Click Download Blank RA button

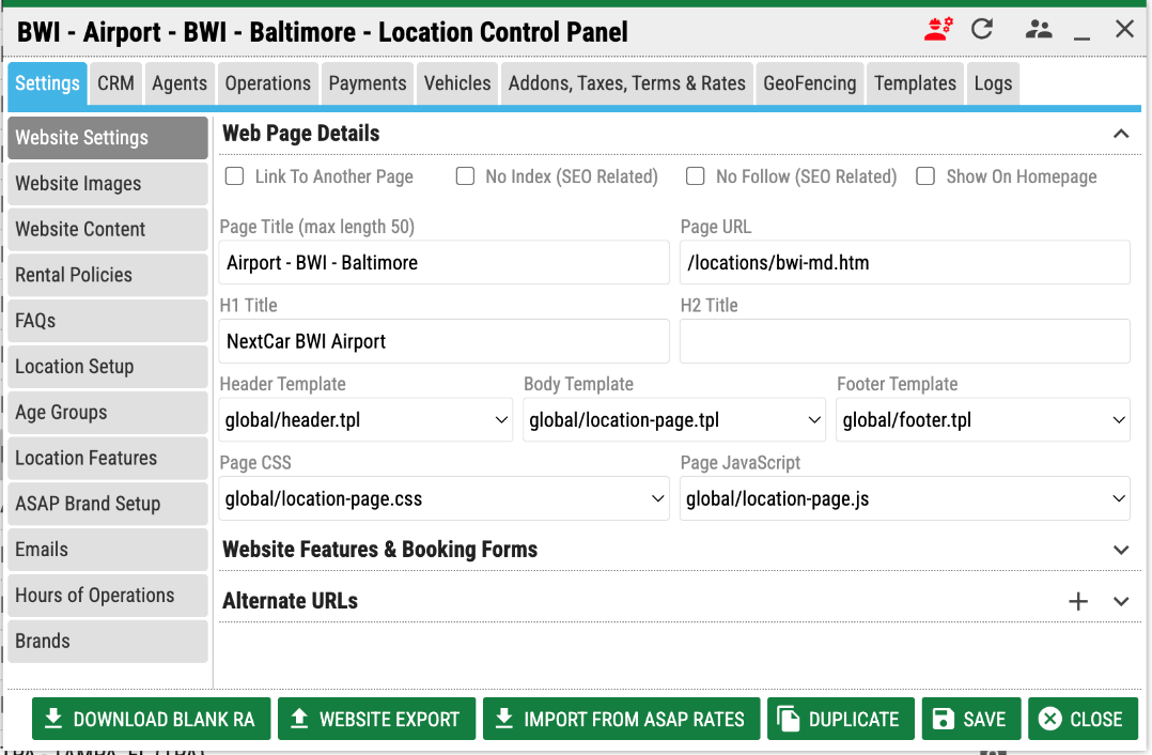pyautogui.click(x=151, y=719)
